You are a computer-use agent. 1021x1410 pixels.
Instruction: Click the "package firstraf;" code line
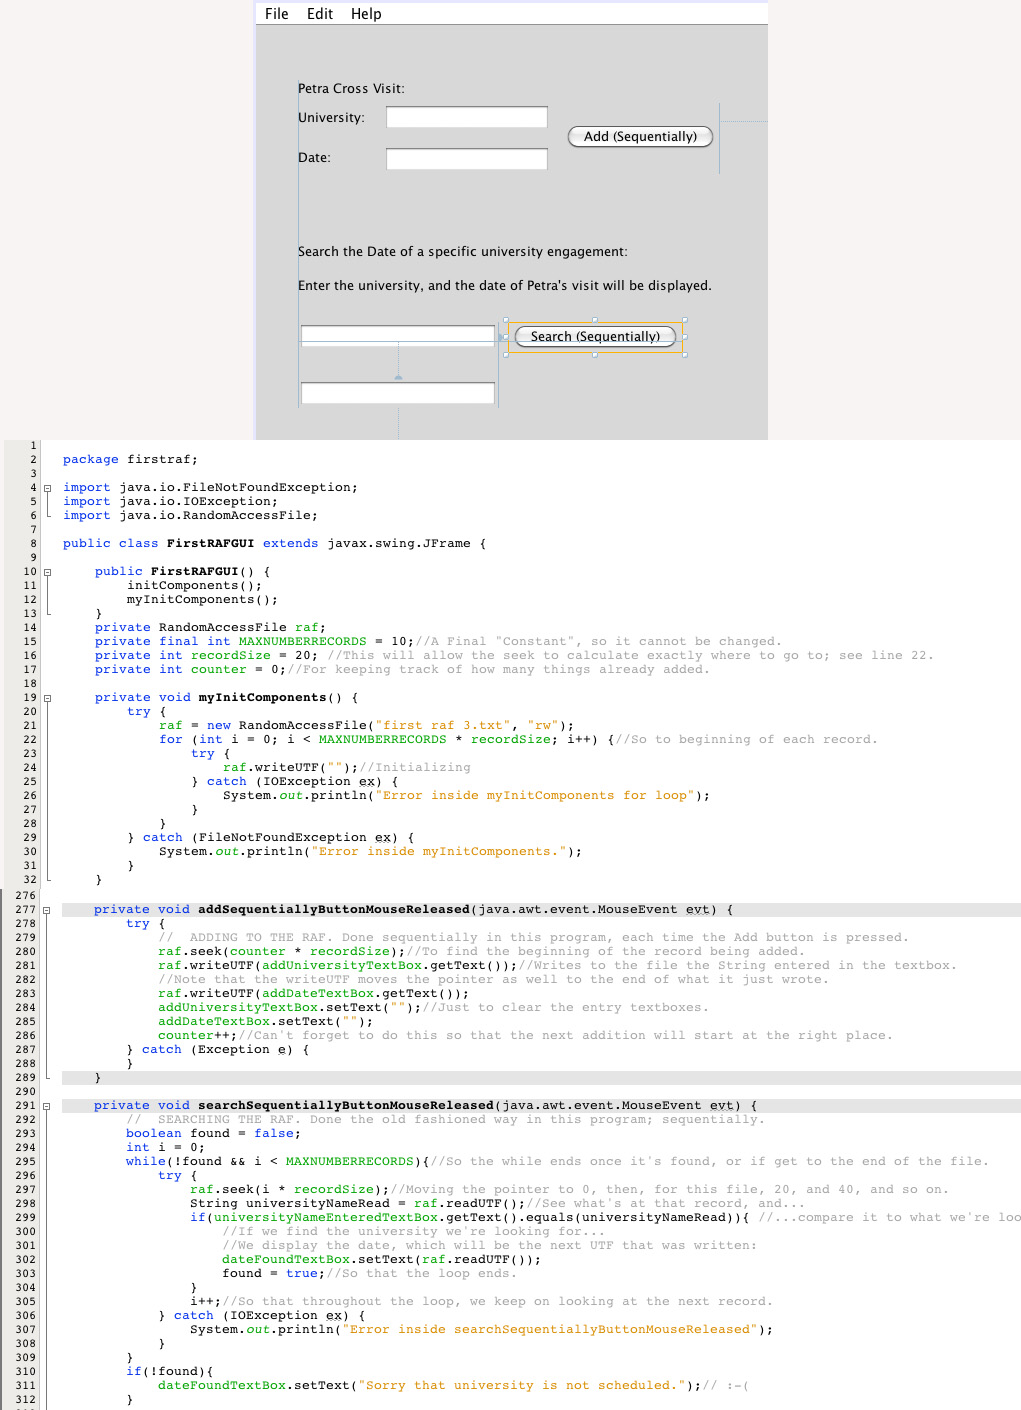point(130,460)
